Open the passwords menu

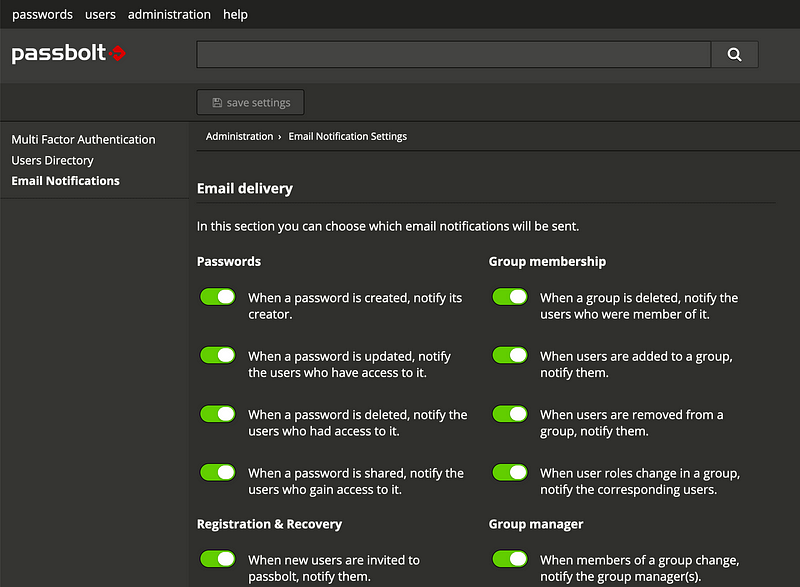click(42, 15)
